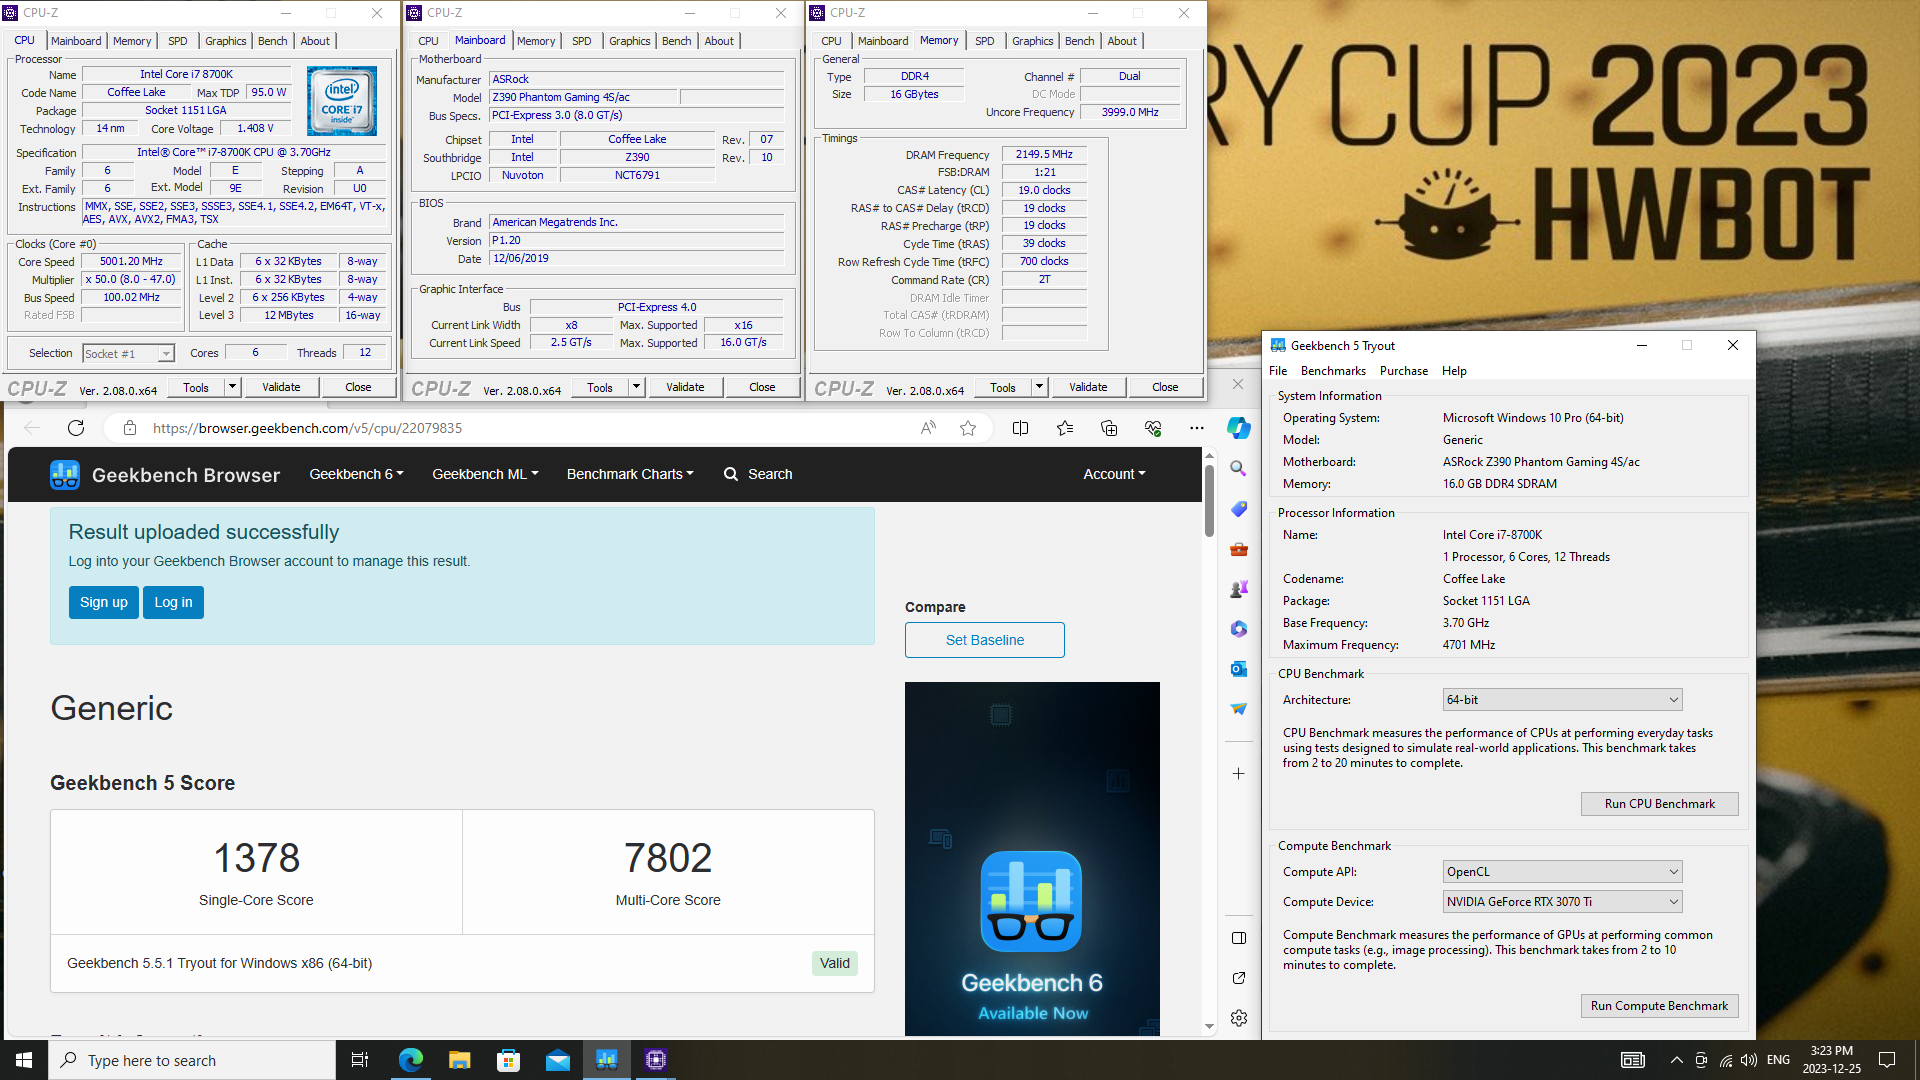The height and width of the screenshot is (1080, 1920).
Task: Open Drop paper plane in sidebar
Action: (1238, 709)
